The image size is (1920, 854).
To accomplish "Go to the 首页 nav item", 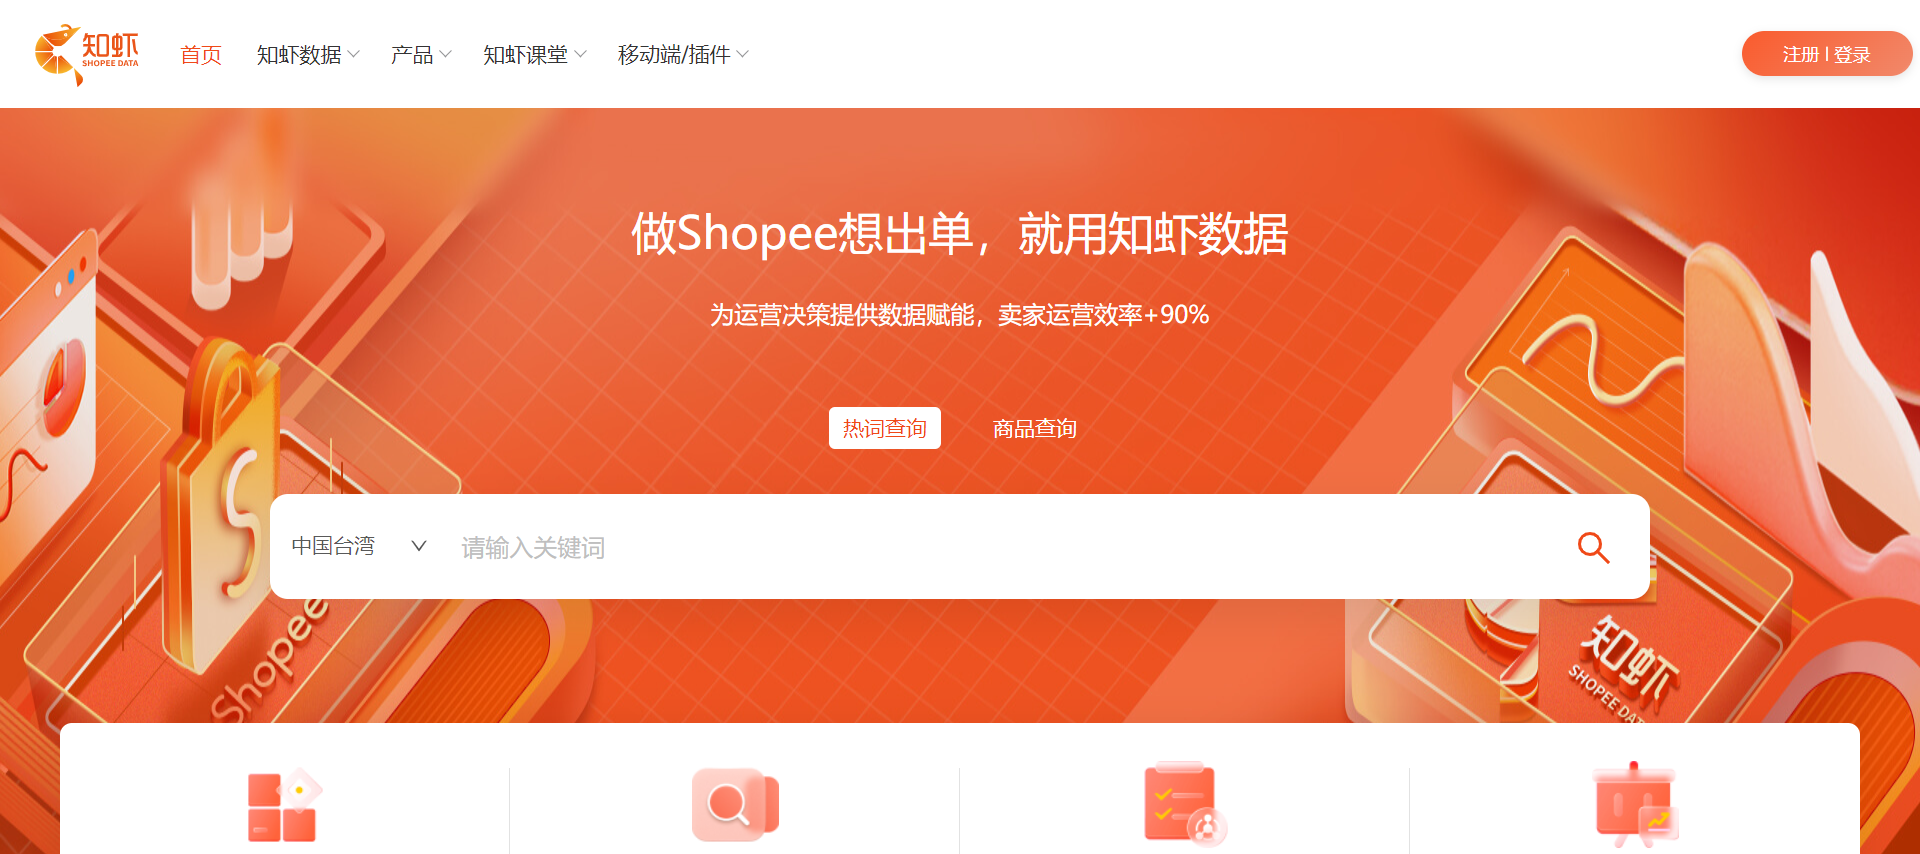I will (201, 54).
